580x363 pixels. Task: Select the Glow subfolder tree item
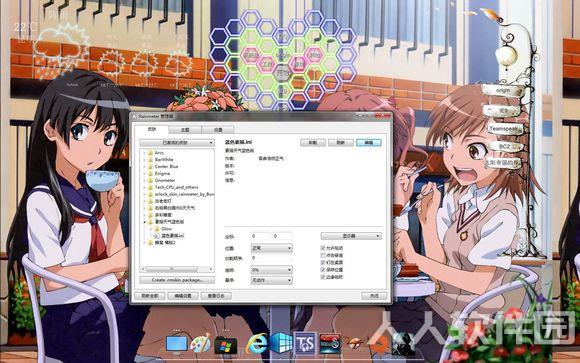pos(166,229)
